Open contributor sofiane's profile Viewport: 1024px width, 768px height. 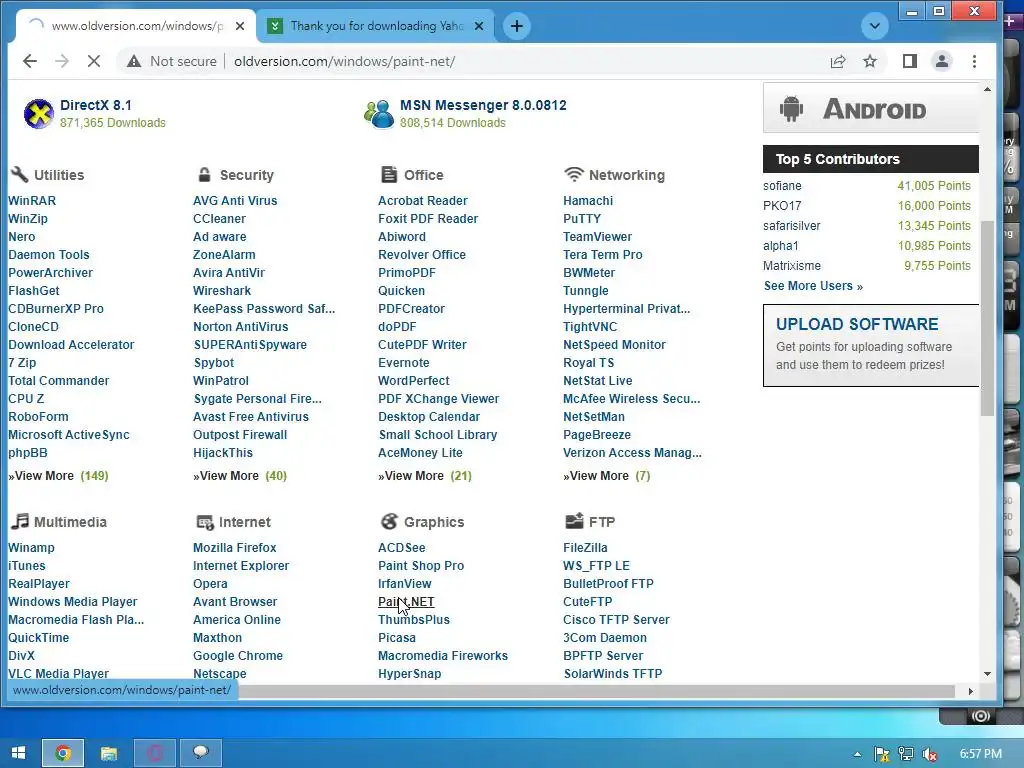[782, 185]
